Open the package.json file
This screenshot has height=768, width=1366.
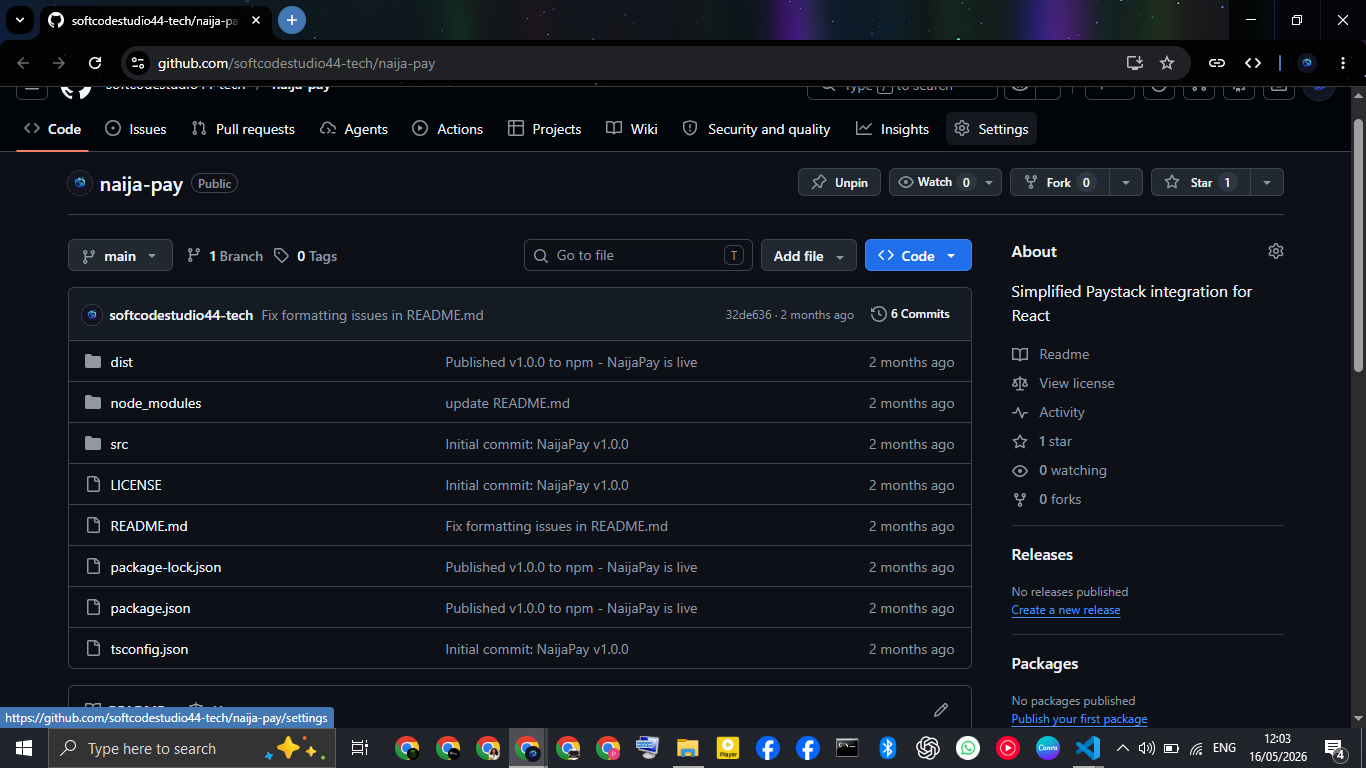(150, 608)
